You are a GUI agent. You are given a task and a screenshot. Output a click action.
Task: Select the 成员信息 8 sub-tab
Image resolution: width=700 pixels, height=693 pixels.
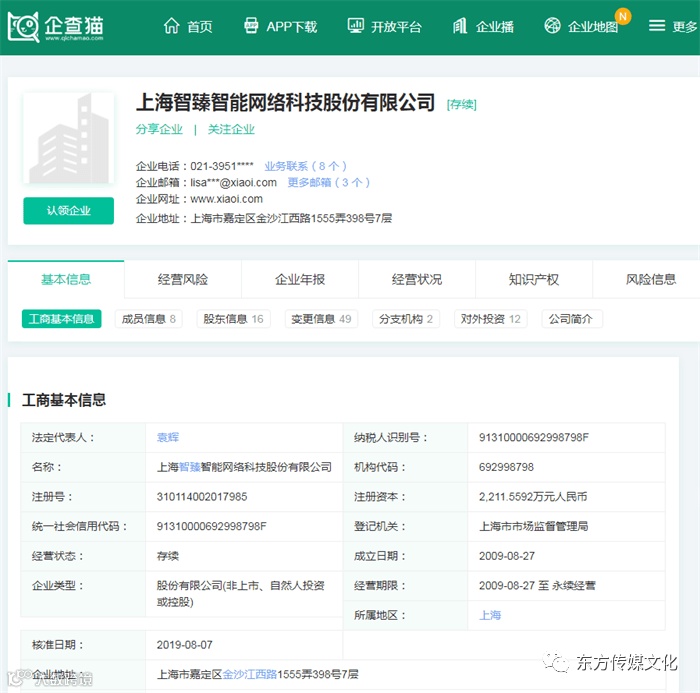click(x=149, y=319)
